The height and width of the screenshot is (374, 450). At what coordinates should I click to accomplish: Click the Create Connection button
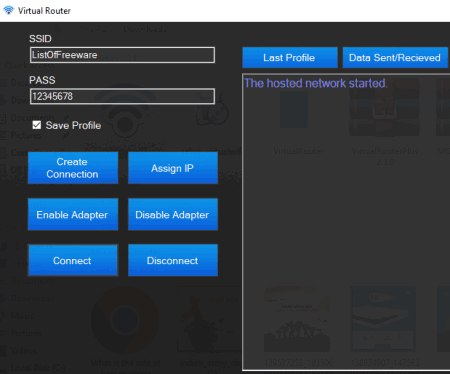[x=73, y=168]
